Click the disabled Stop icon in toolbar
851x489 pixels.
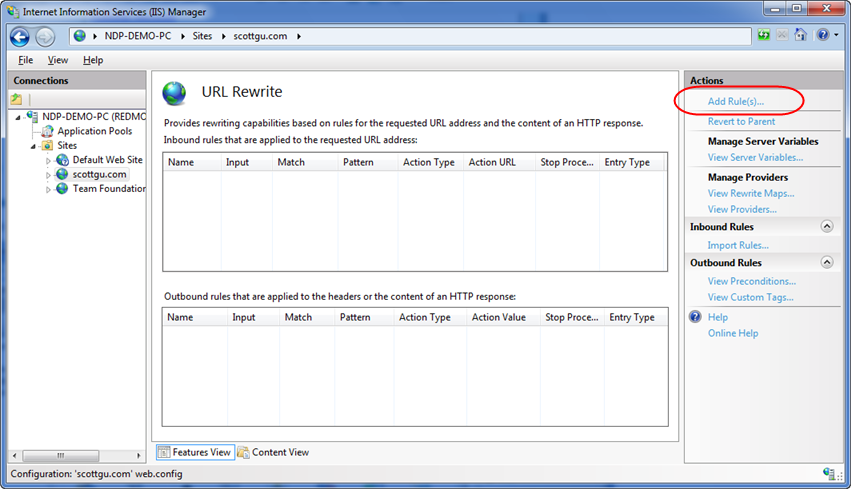point(782,35)
